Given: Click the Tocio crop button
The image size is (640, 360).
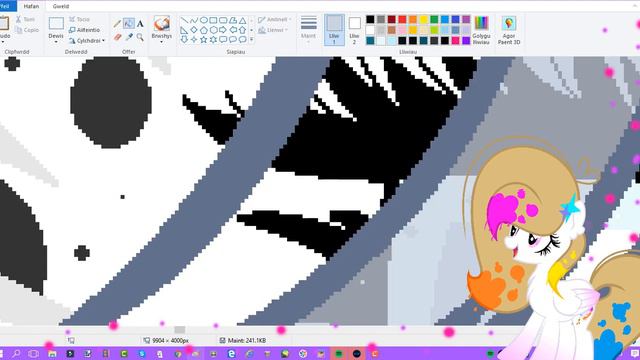Looking at the screenshot, I should tap(80, 19).
